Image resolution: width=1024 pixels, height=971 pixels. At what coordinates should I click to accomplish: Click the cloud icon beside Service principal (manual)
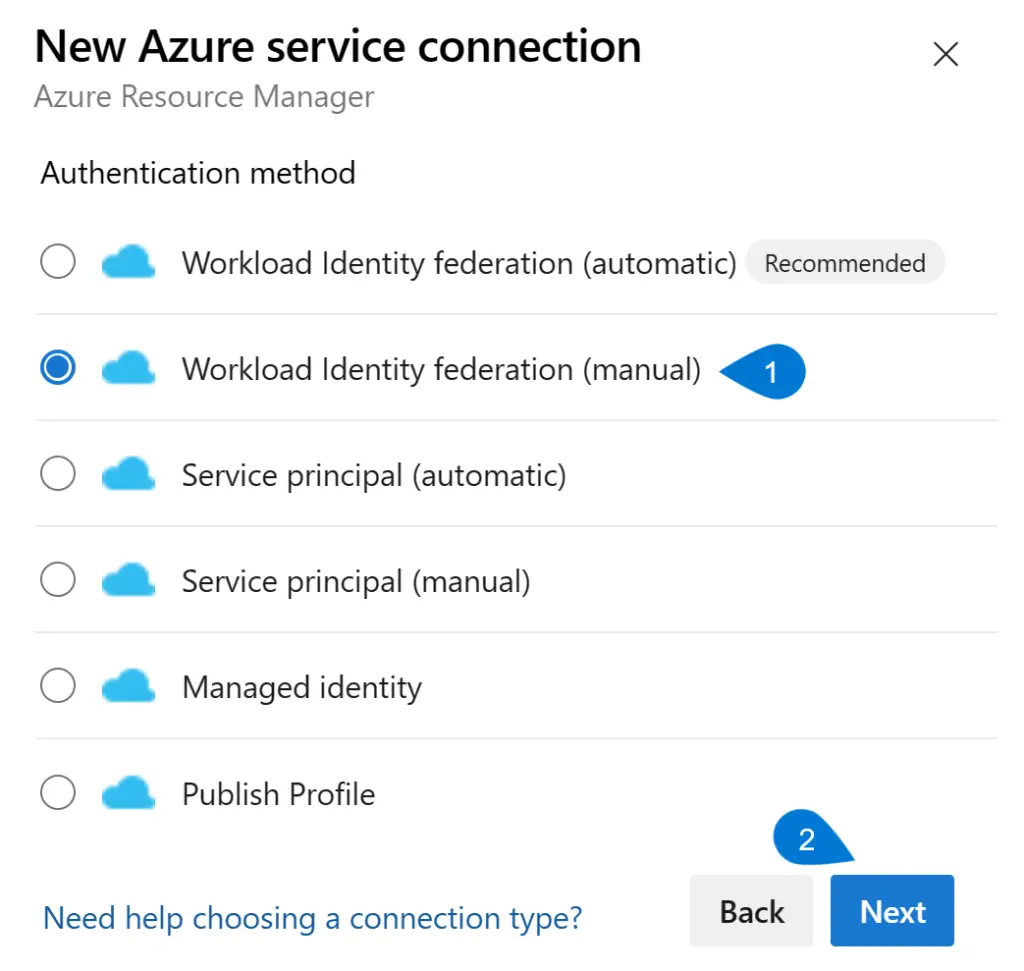pyautogui.click(x=128, y=581)
